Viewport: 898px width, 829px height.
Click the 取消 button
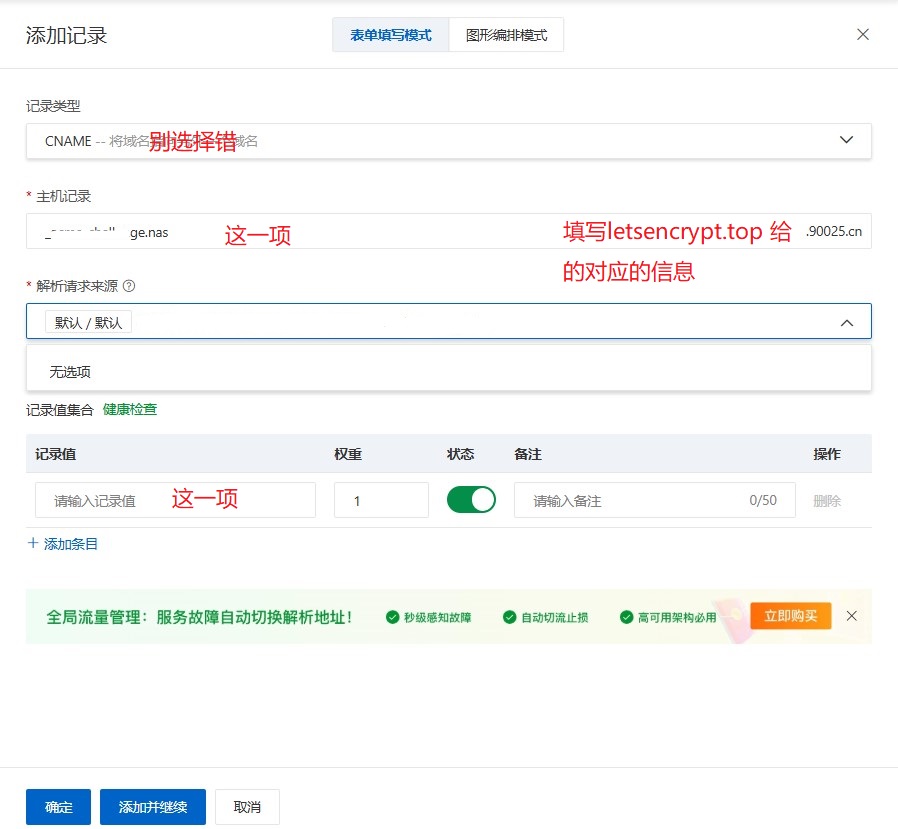tap(247, 807)
